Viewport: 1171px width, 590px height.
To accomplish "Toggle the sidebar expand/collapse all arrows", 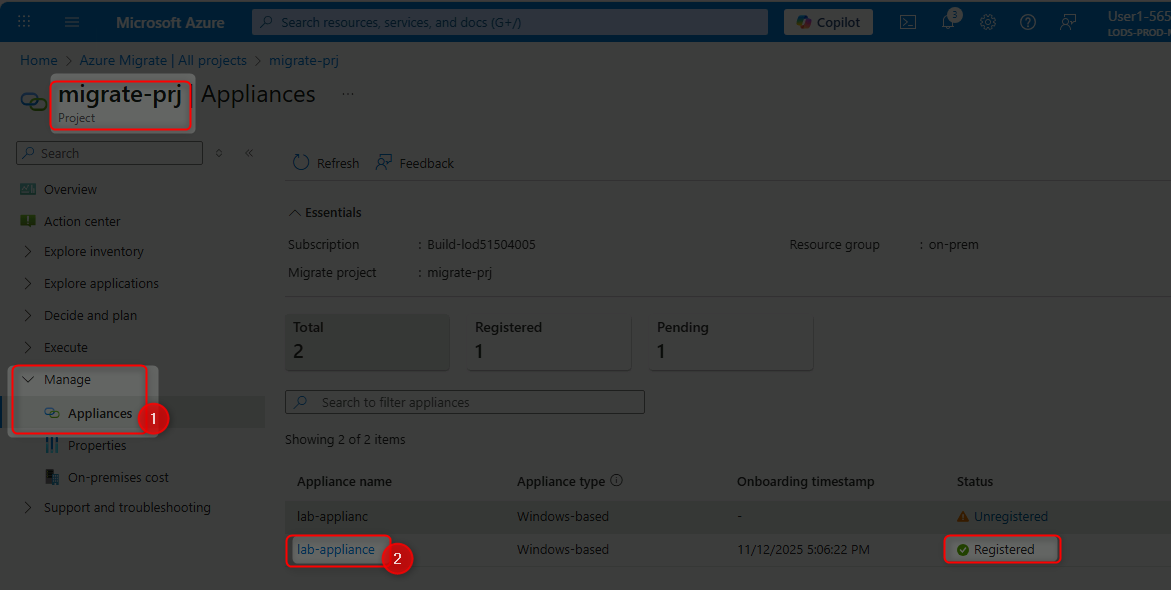I will pyautogui.click(x=219, y=153).
